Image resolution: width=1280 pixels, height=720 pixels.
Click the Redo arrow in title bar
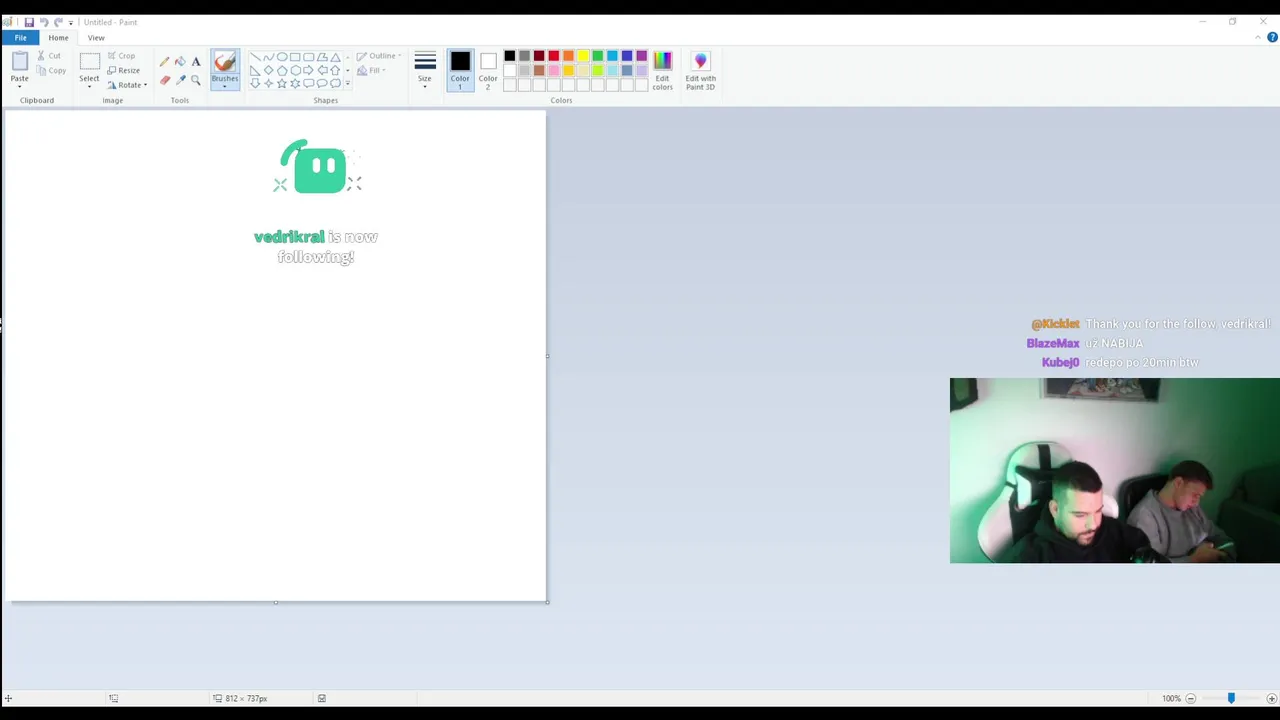point(58,22)
